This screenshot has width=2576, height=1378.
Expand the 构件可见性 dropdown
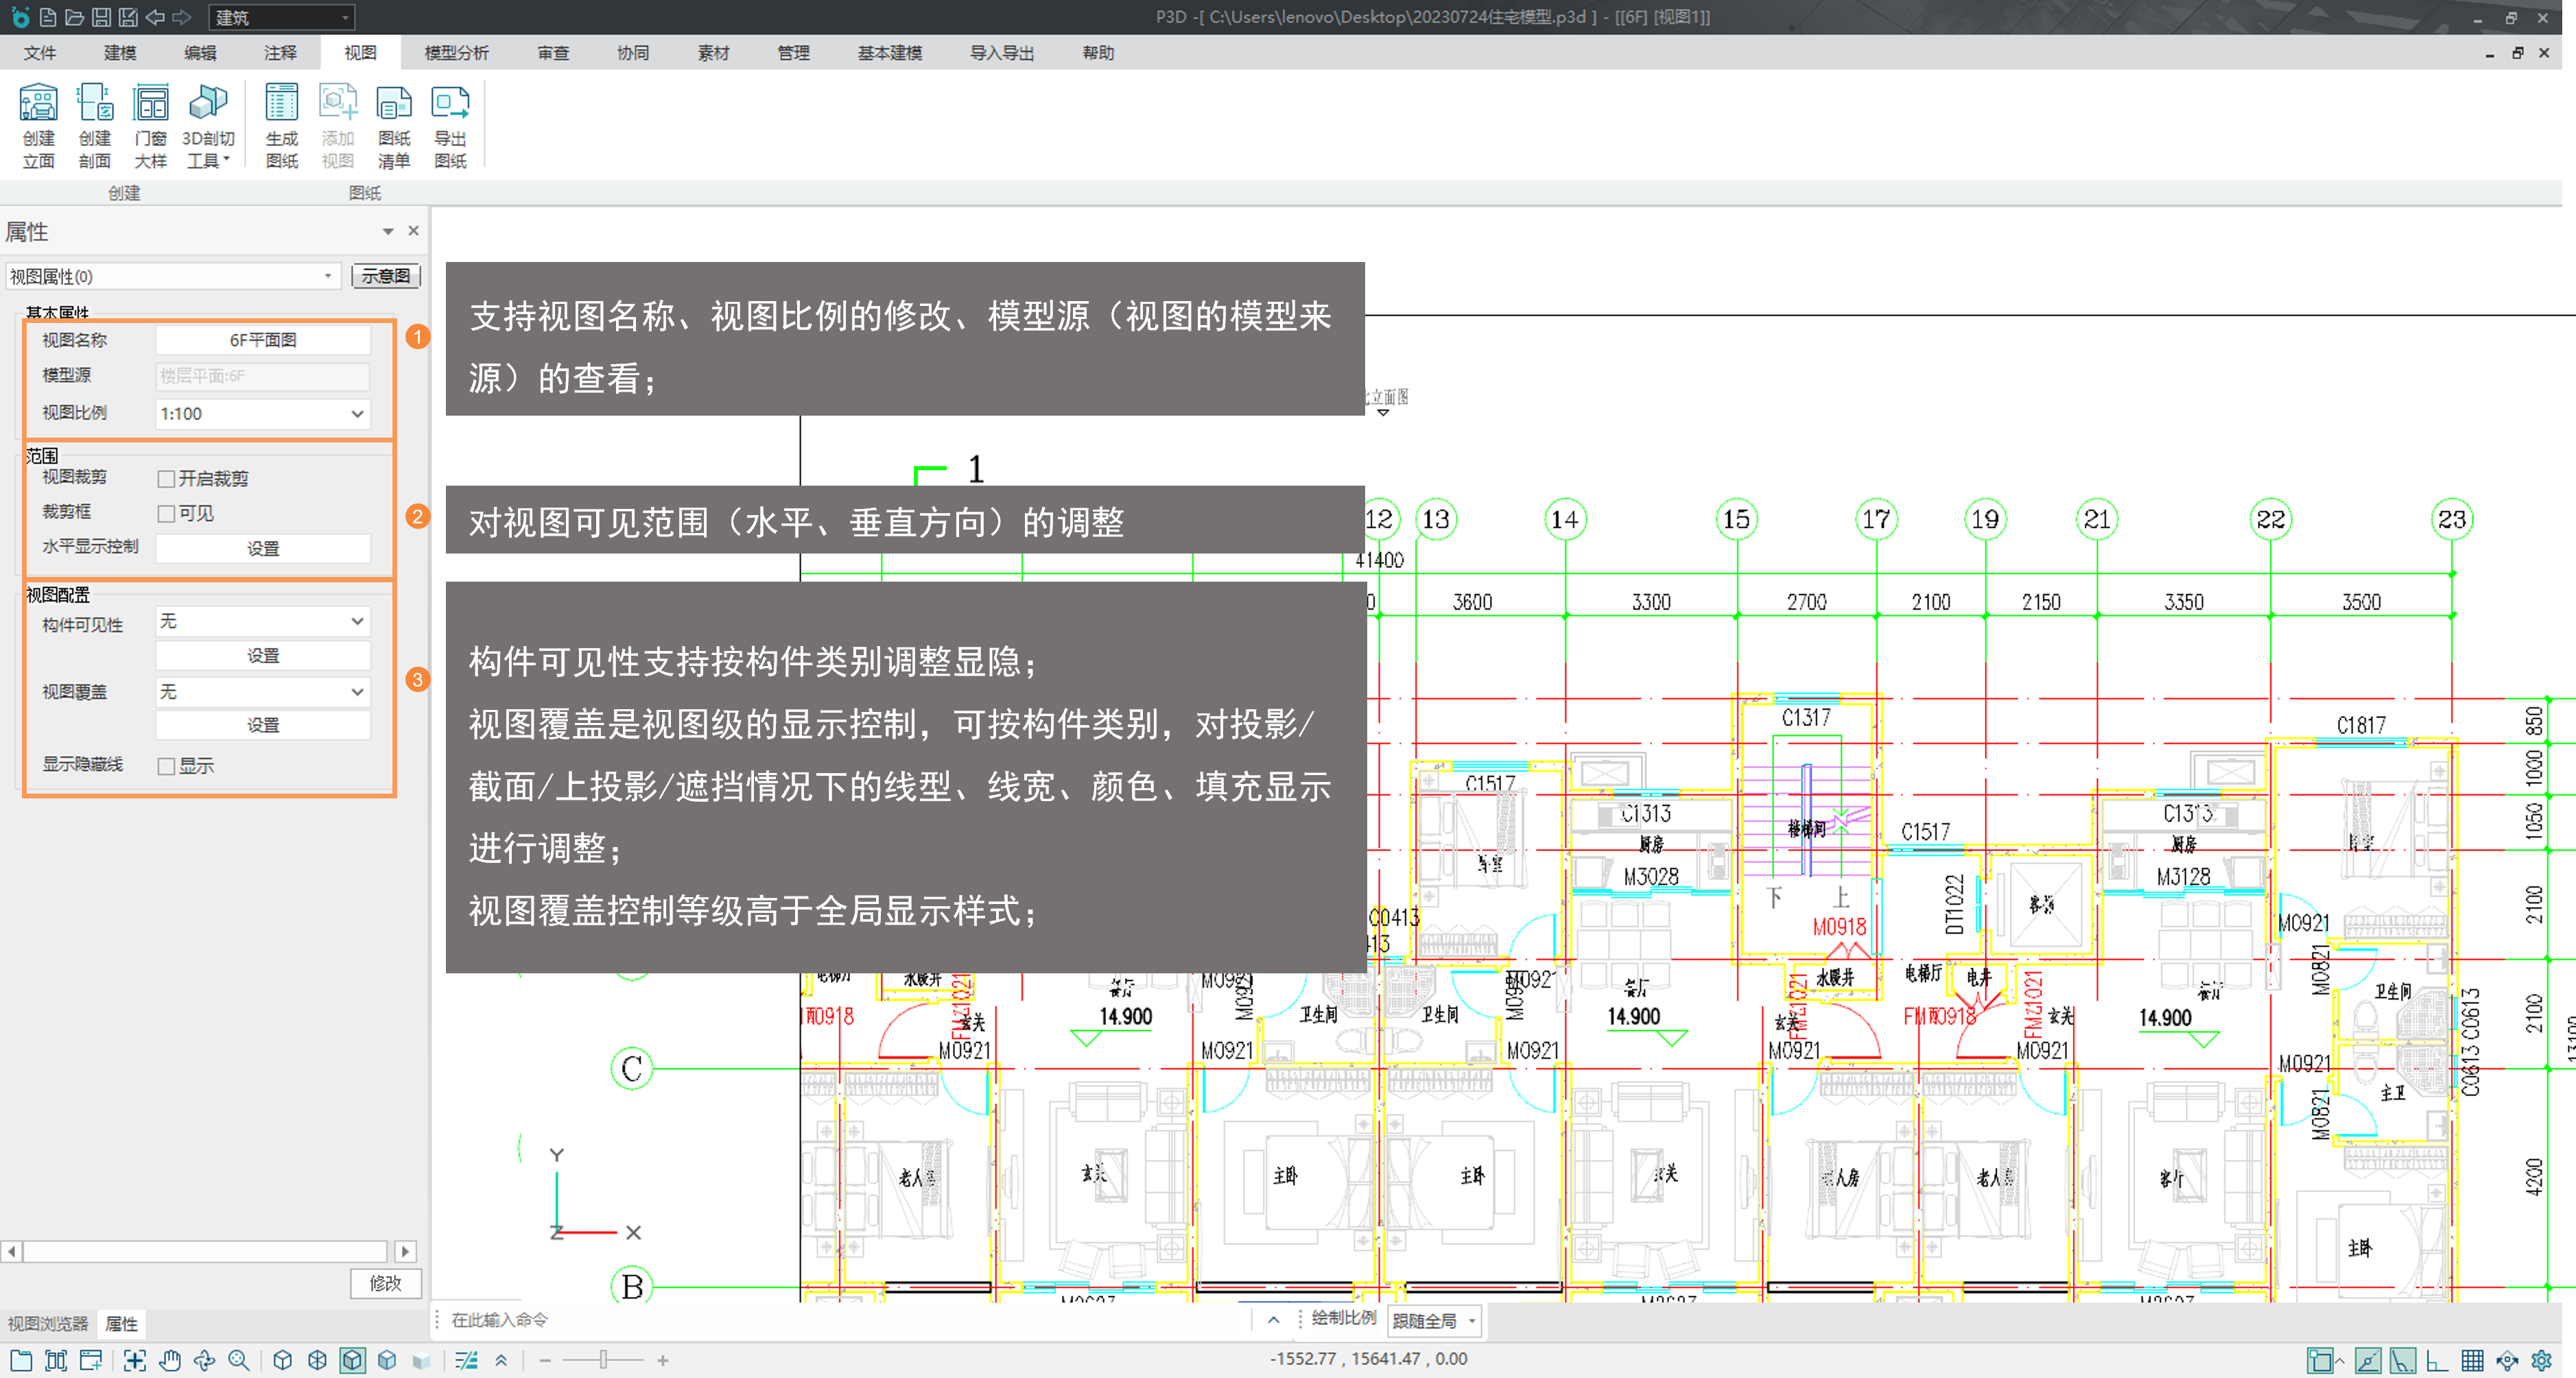pos(356,622)
